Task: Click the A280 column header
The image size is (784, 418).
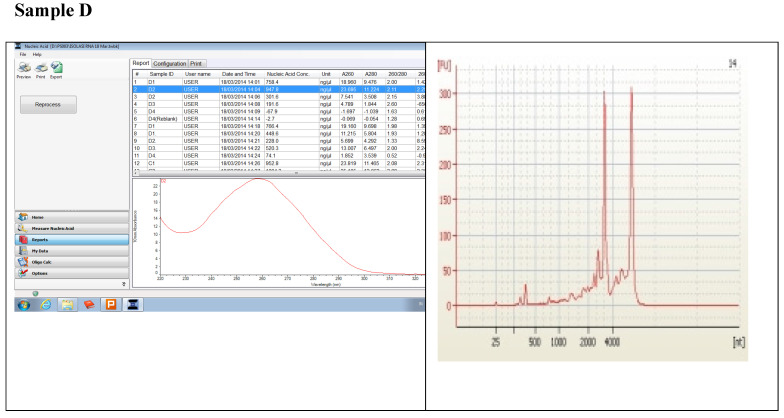Action: click(x=370, y=74)
